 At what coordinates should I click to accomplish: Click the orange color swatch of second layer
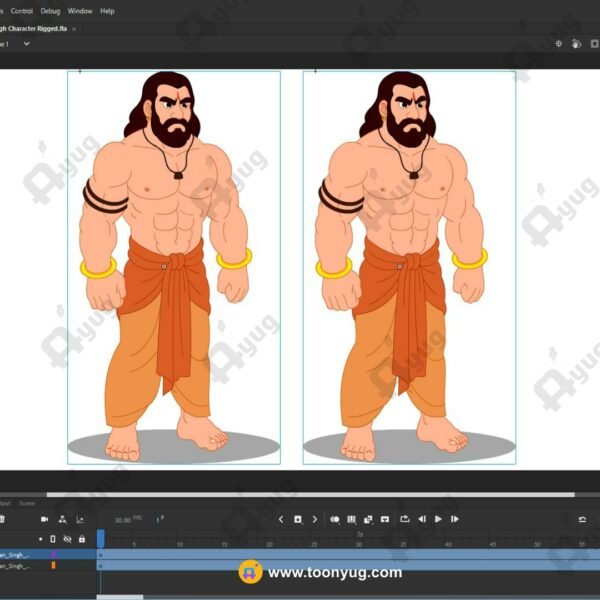pyautogui.click(x=54, y=565)
